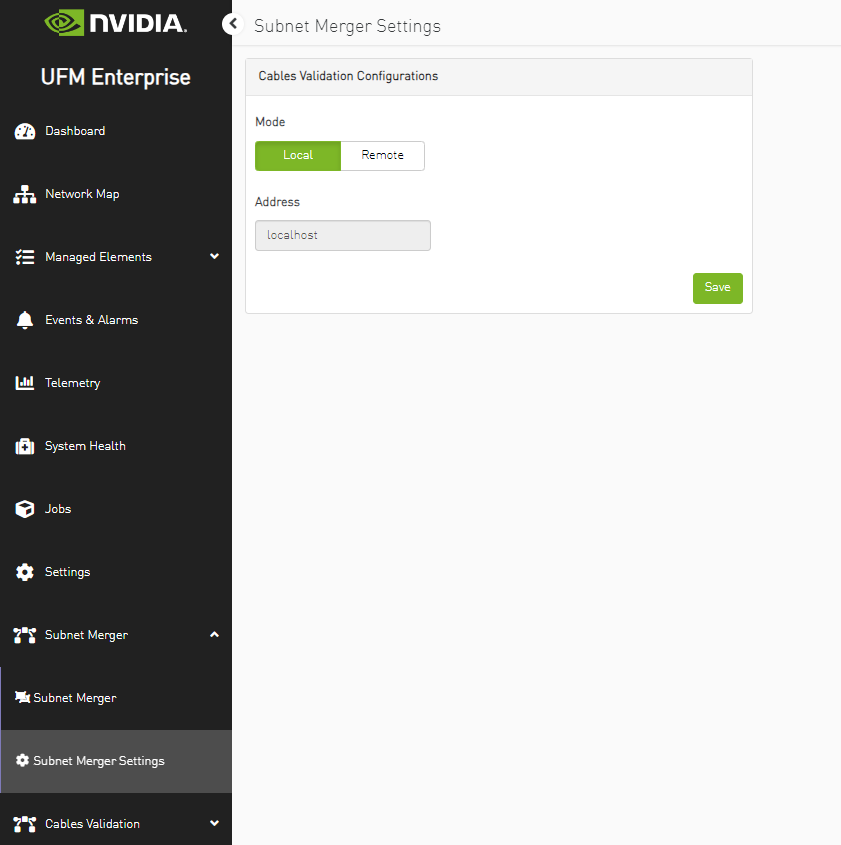Image resolution: width=841 pixels, height=845 pixels.
Task: Click the System Health medkit icon
Action: pyautogui.click(x=25, y=446)
